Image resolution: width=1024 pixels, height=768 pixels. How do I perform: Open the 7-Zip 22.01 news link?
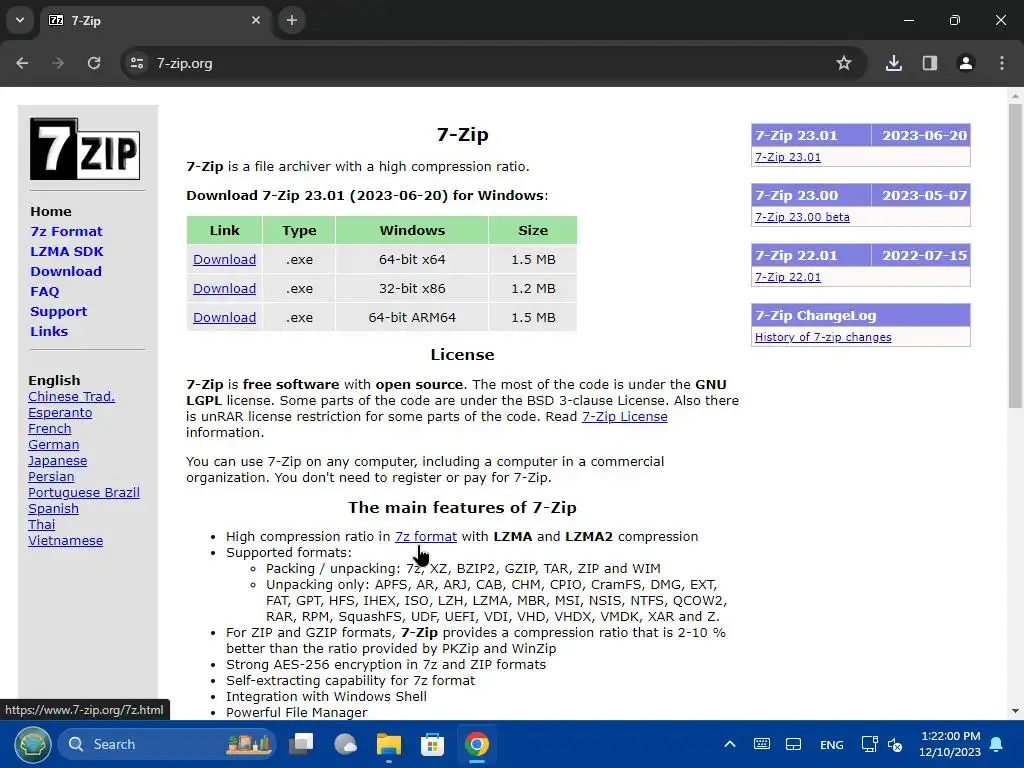click(788, 277)
